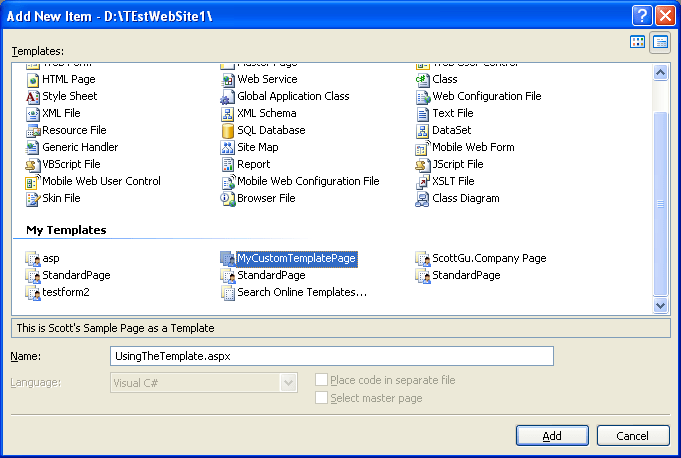Open the Language dropdown

tap(289, 383)
